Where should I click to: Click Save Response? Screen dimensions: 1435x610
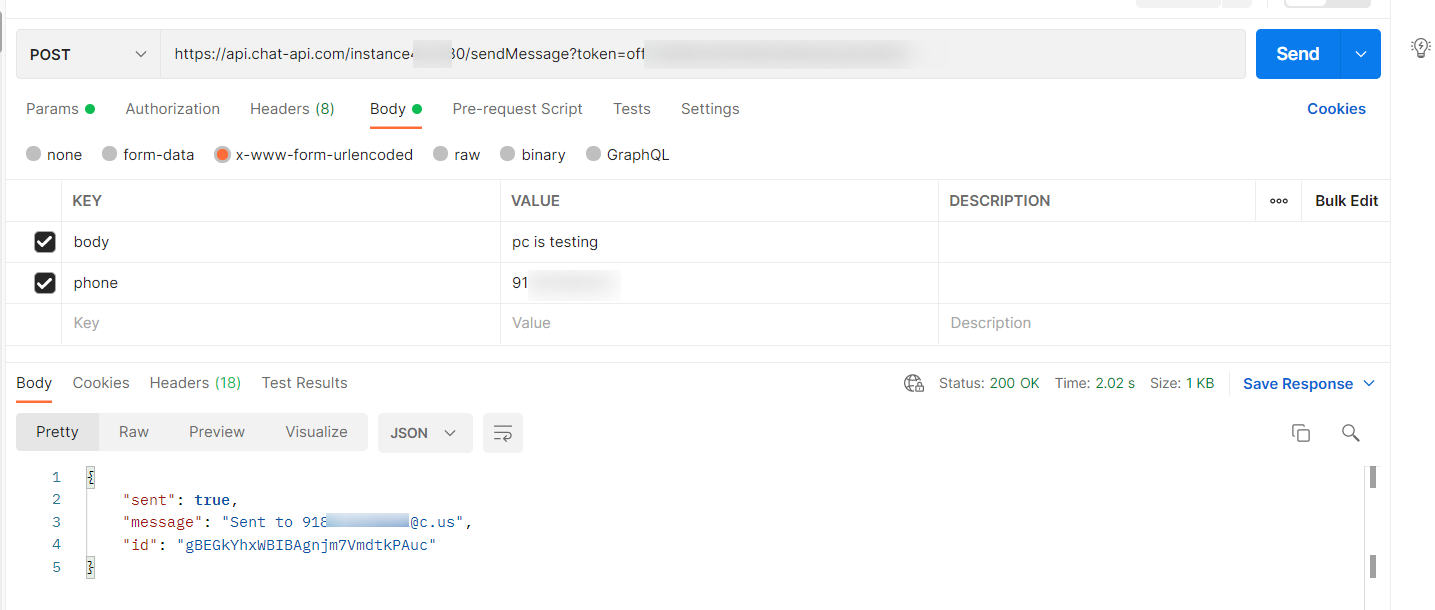pyautogui.click(x=1298, y=384)
